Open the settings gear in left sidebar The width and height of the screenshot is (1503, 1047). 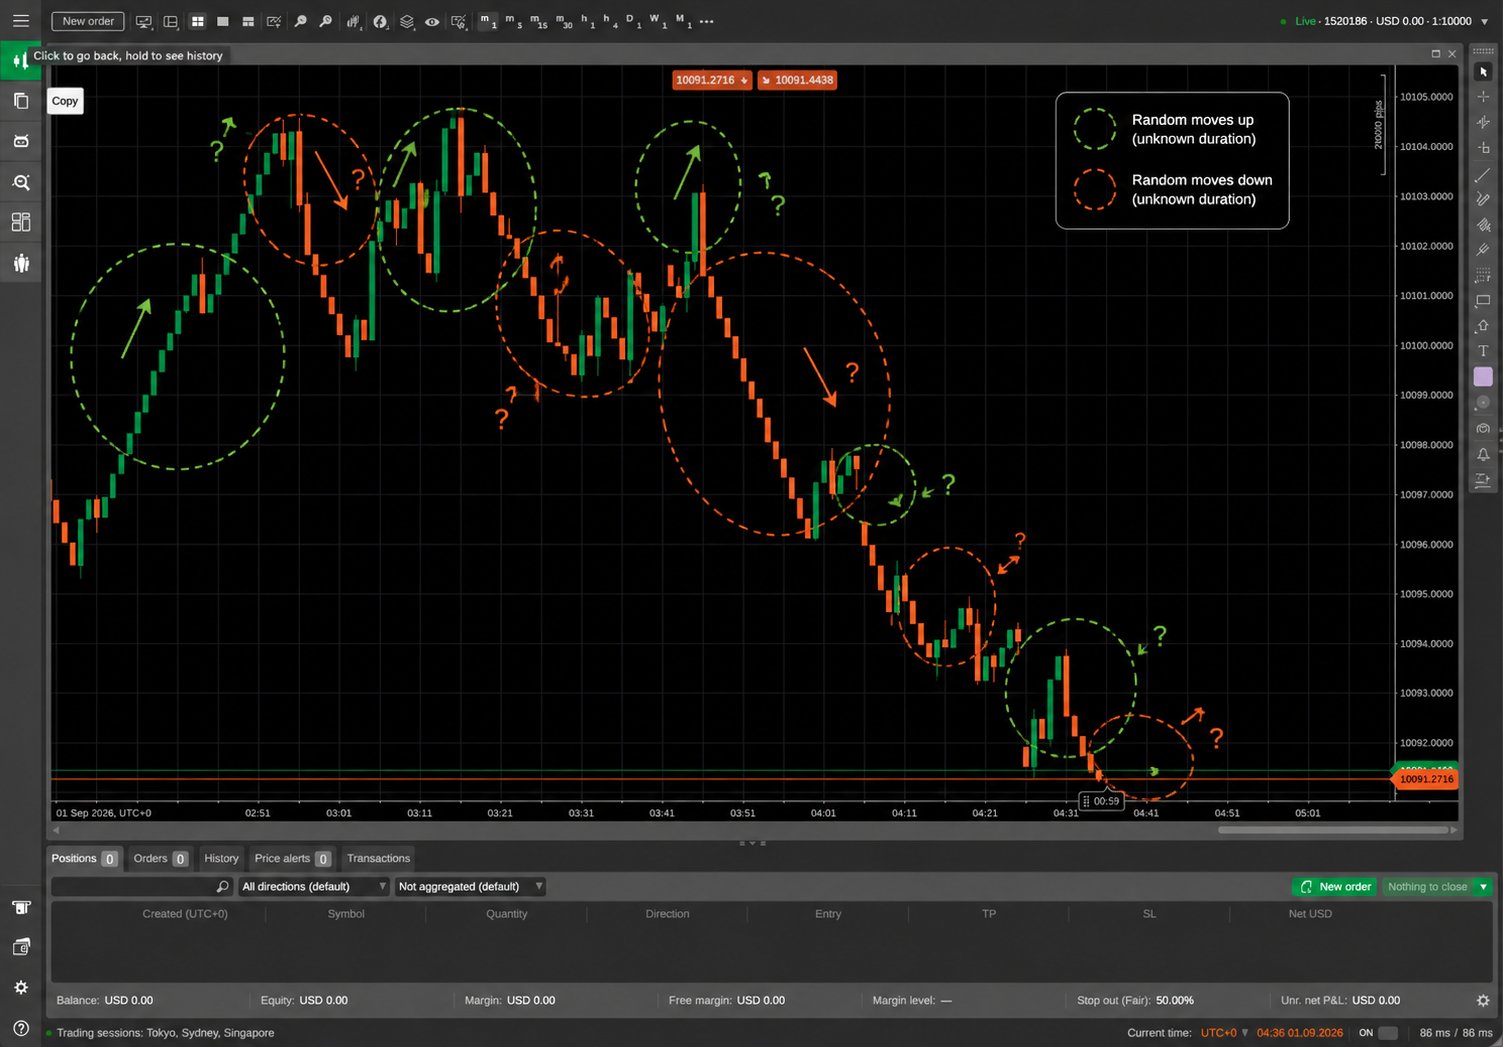pos(20,988)
